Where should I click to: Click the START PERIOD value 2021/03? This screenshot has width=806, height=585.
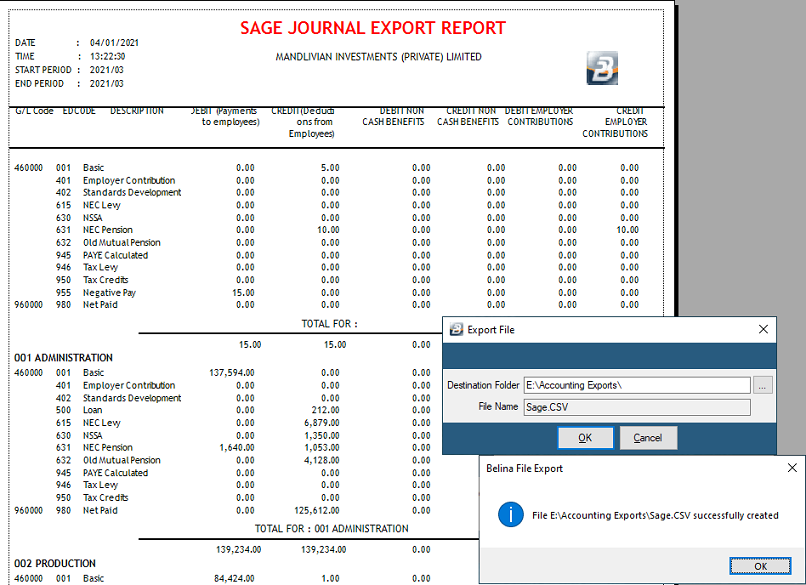(x=106, y=69)
